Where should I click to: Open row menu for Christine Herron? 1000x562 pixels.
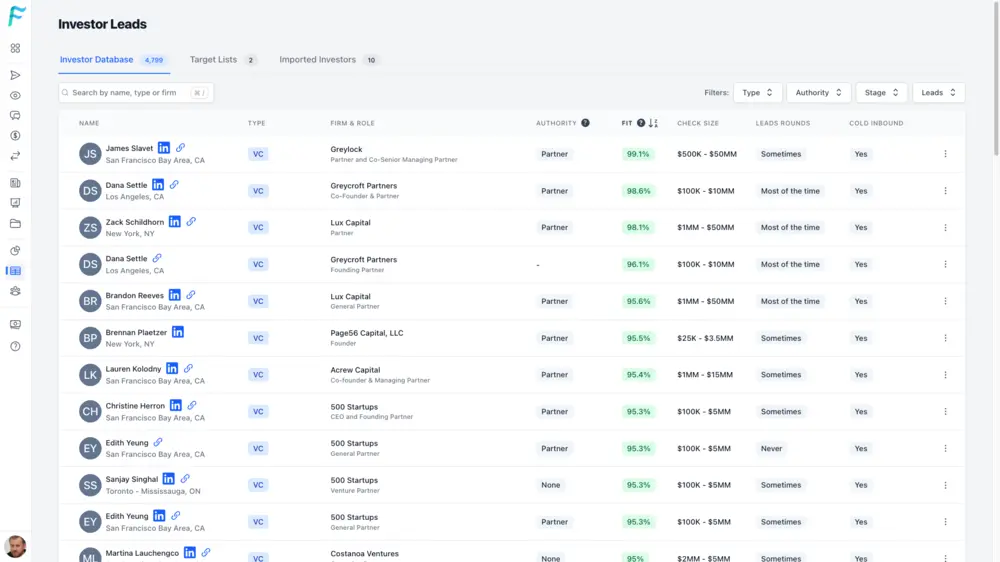[x=945, y=411]
